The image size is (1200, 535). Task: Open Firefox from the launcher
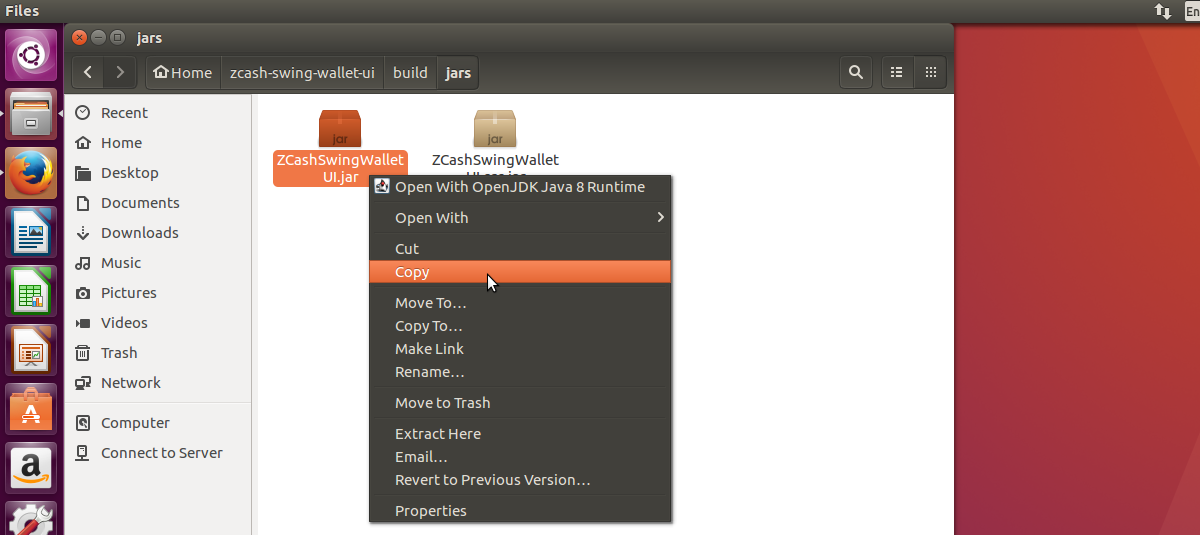(x=32, y=173)
